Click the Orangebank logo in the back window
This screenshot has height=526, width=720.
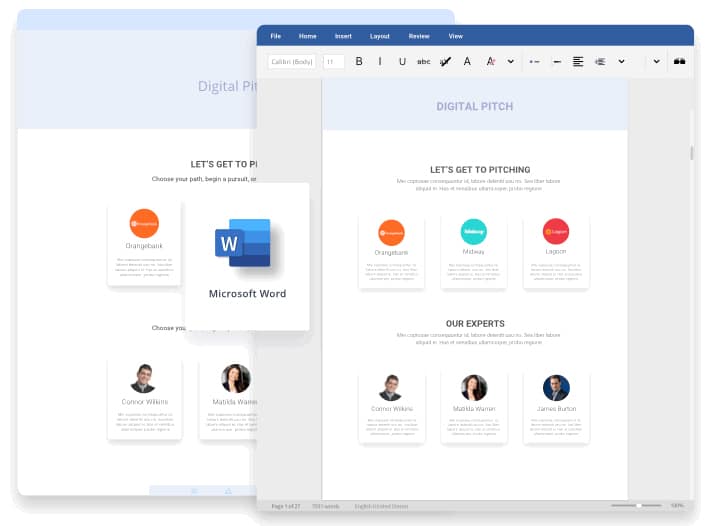(144, 224)
